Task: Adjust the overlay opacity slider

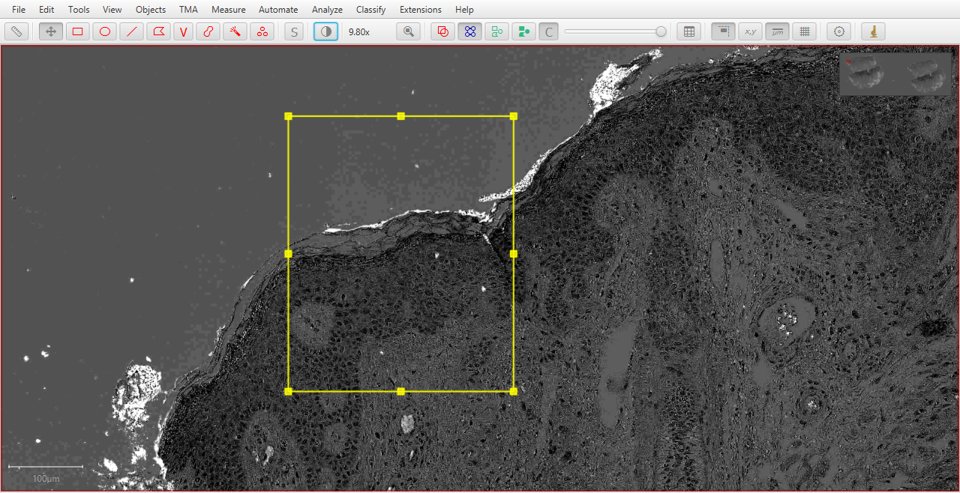Action: pos(615,31)
